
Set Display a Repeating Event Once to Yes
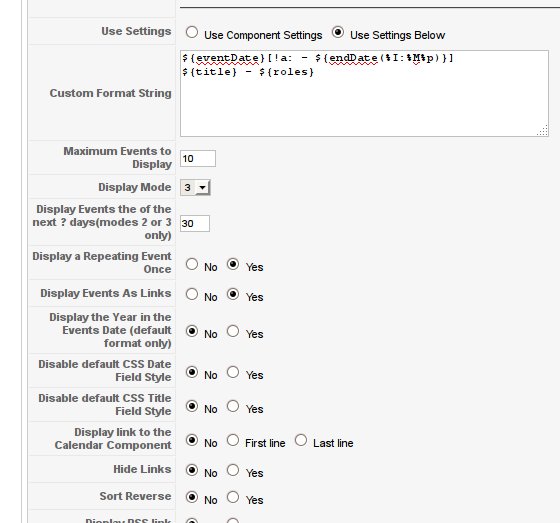point(233,264)
